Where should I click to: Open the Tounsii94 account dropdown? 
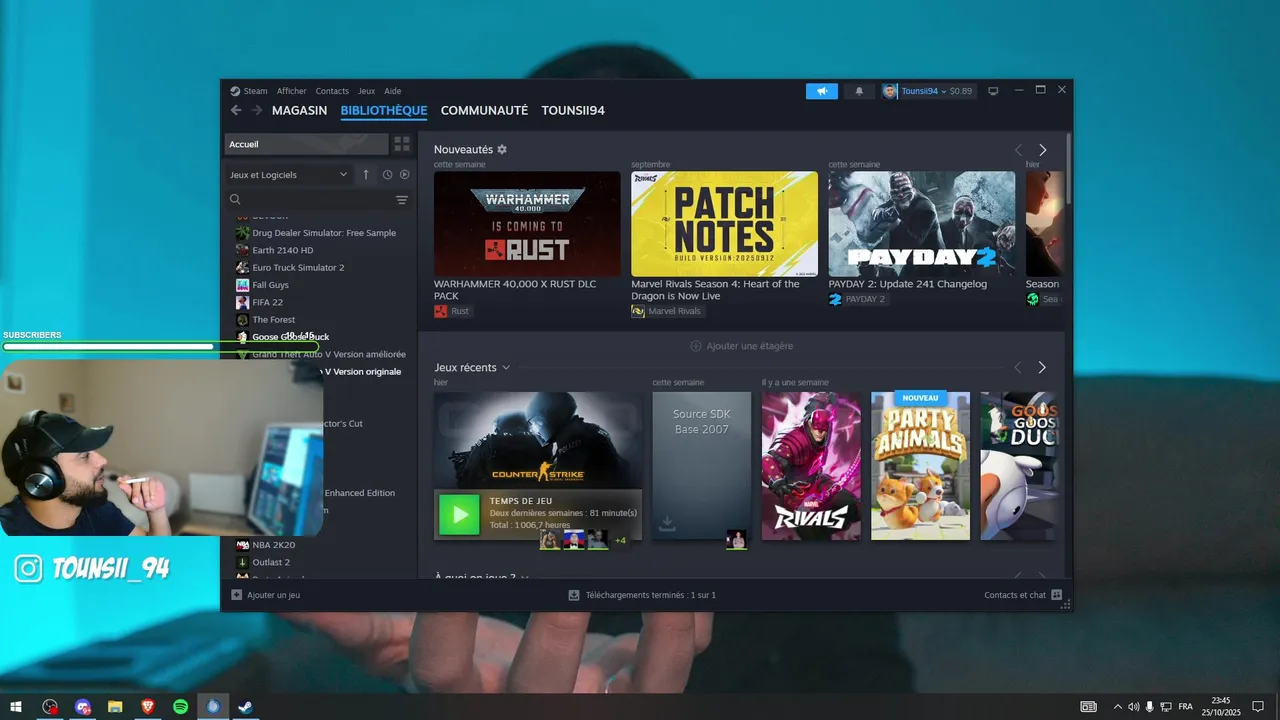[928, 91]
